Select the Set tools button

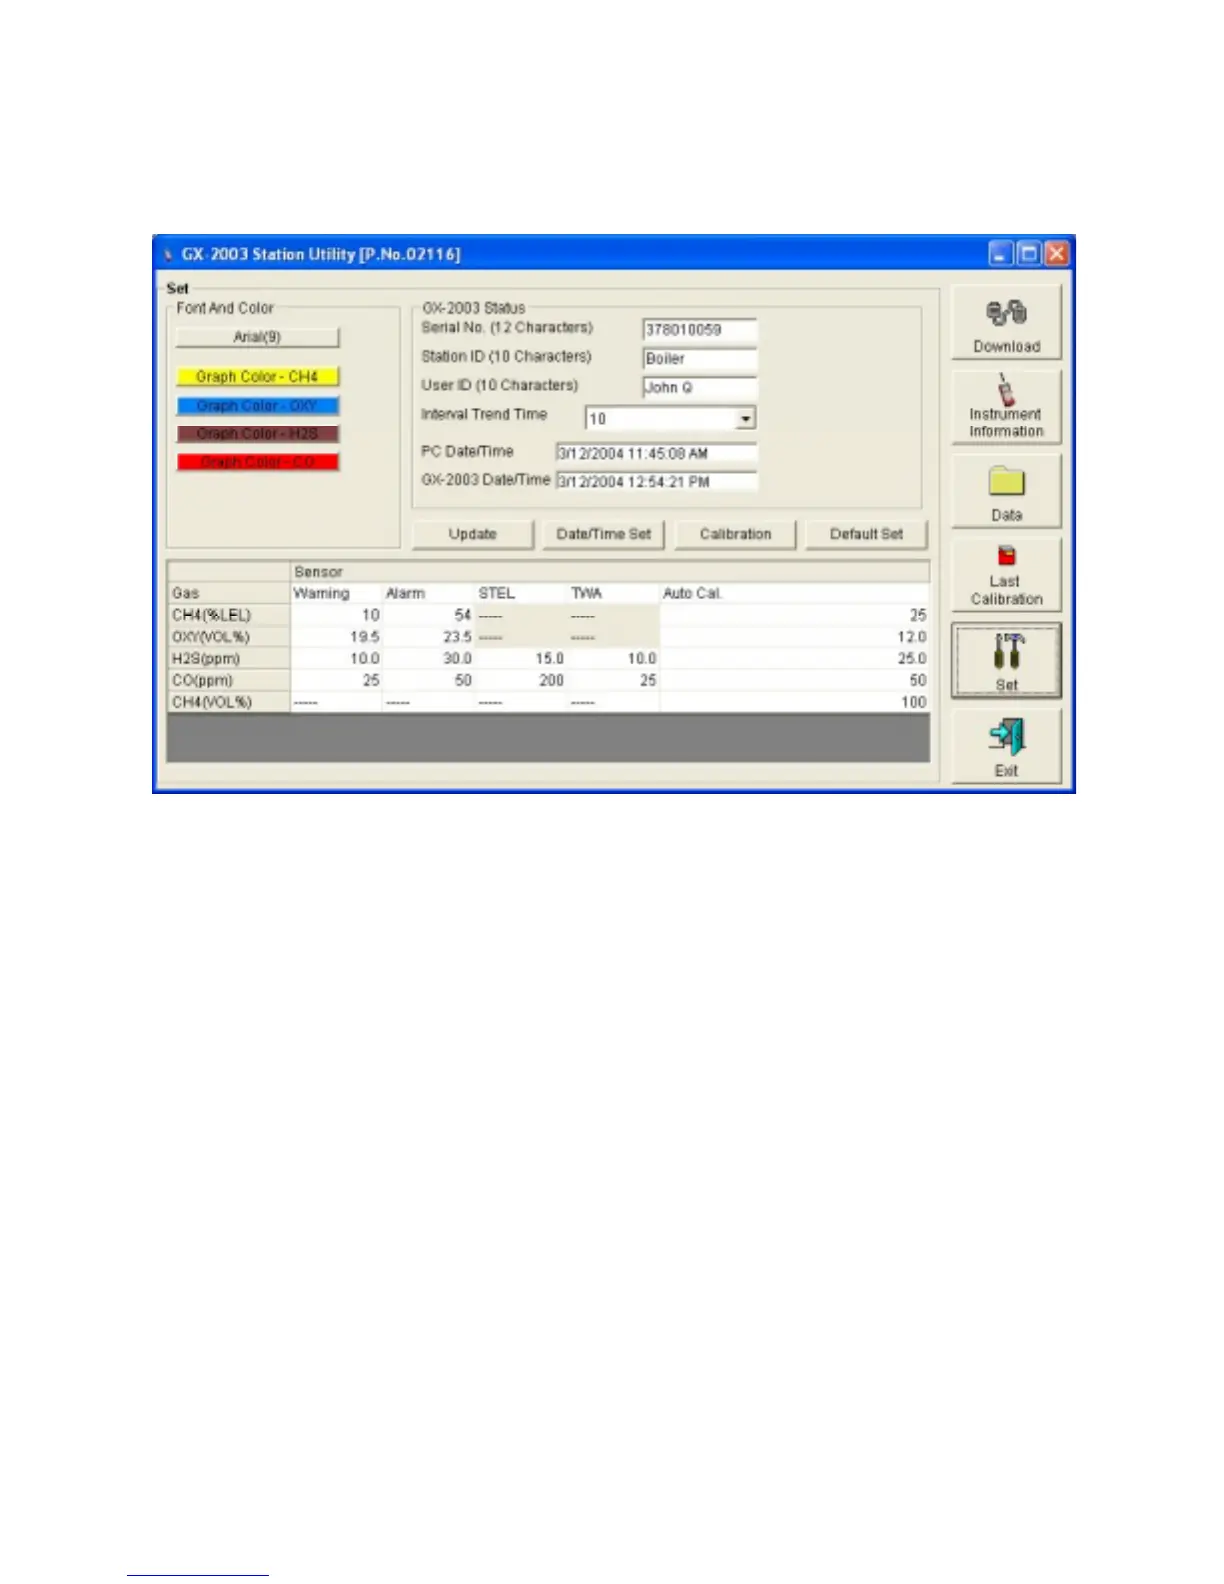click(1006, 660)
